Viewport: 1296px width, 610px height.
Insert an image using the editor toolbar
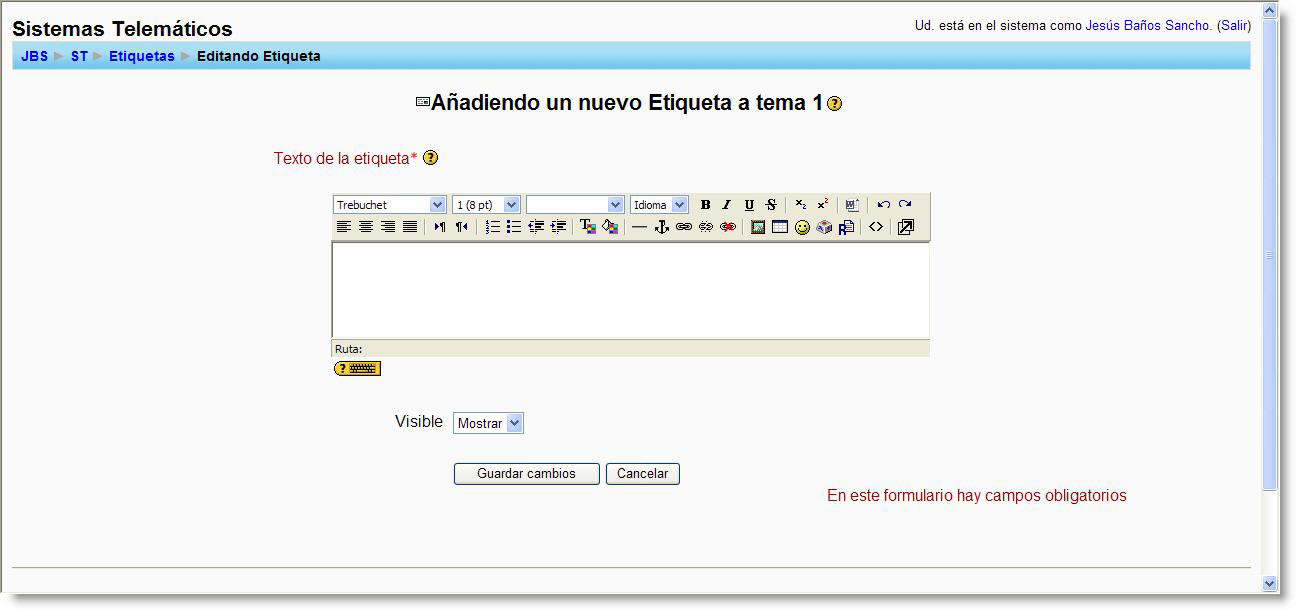point(758,226)
